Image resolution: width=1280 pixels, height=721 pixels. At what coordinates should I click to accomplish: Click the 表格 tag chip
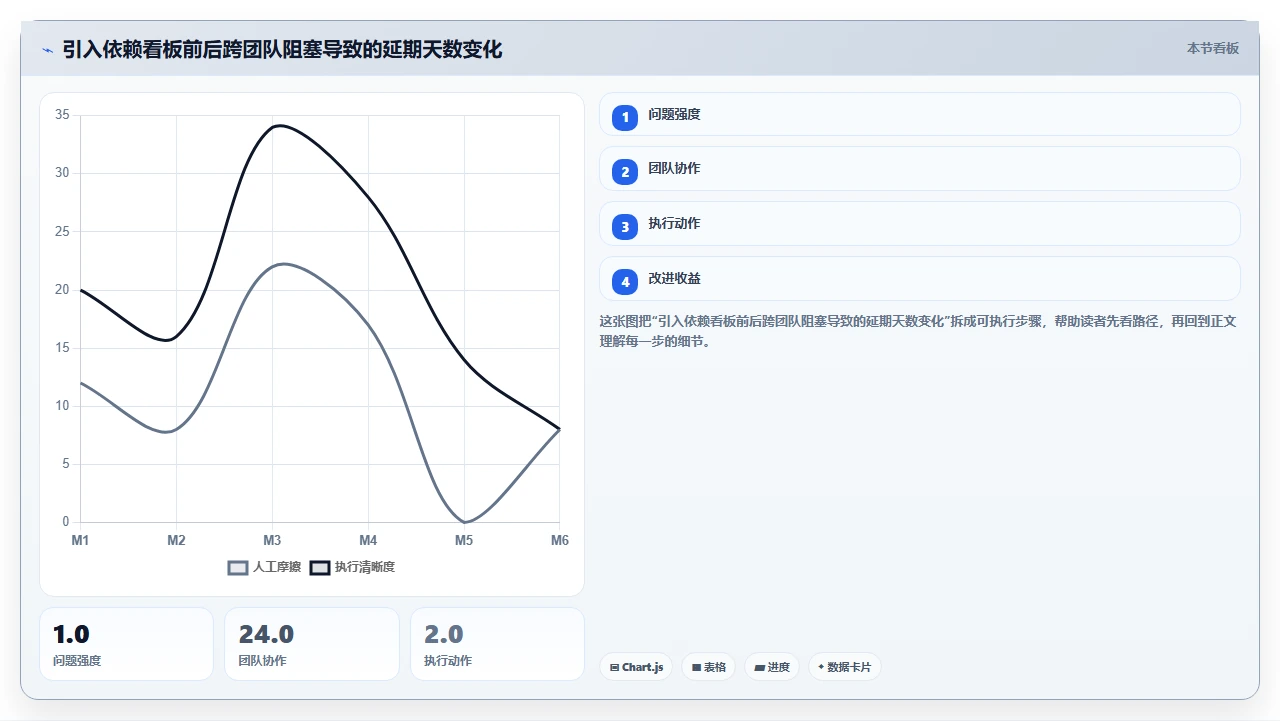709,667
